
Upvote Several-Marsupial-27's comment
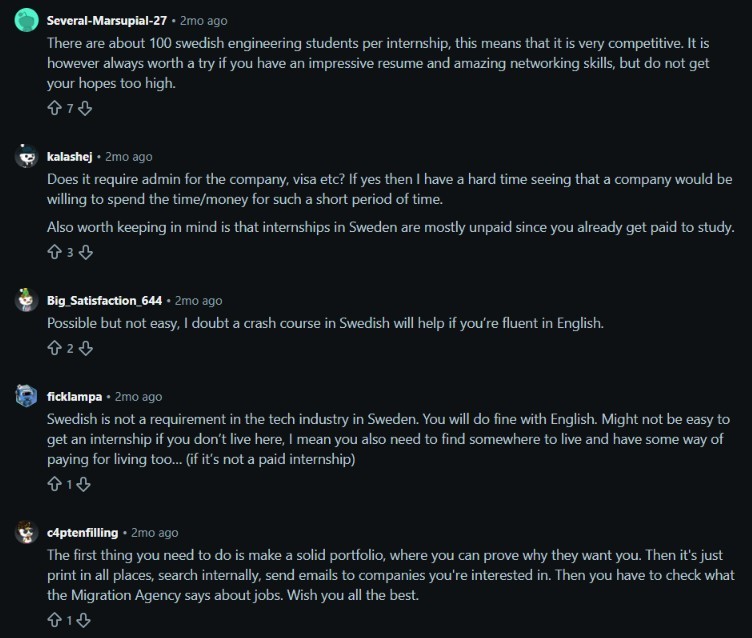click(x=54, y=108)
